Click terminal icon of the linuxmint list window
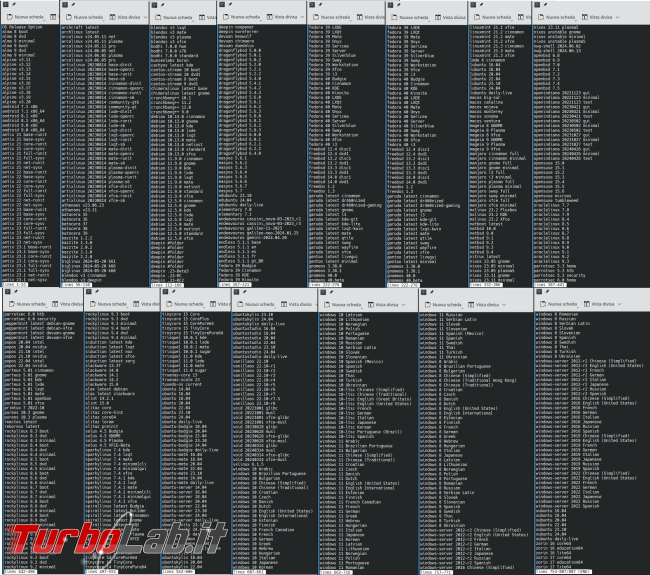The width and height of the screenshot is (650, 575). 473,5
